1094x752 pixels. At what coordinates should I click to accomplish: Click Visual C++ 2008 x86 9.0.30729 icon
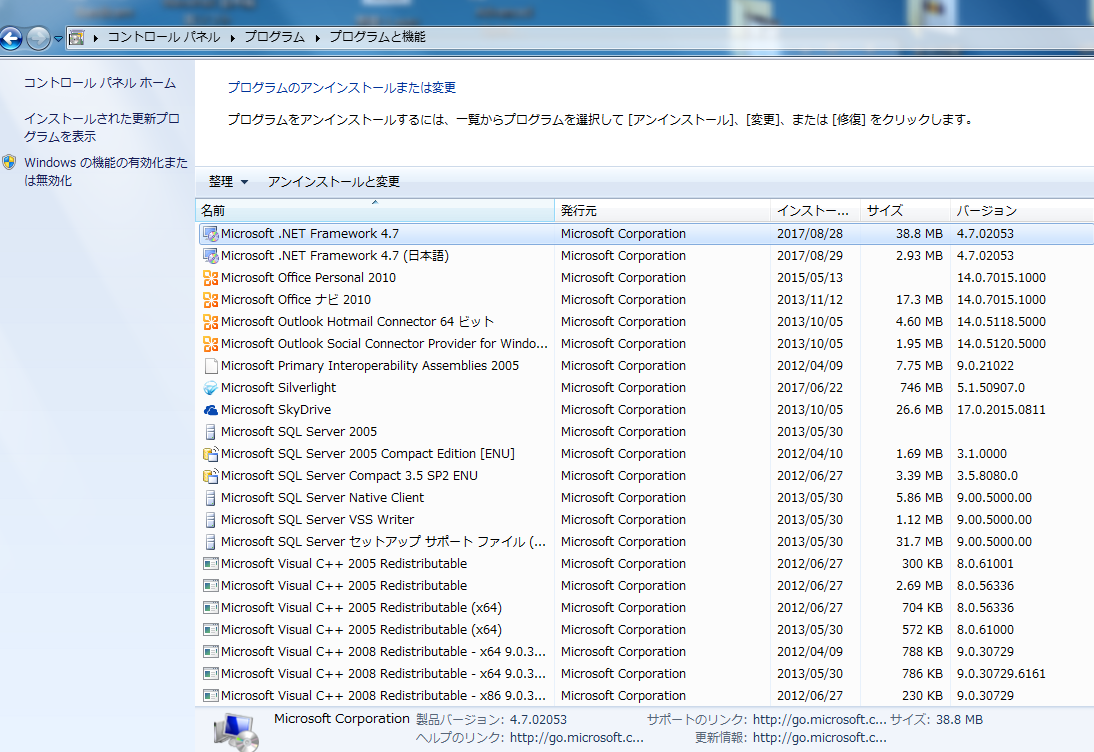pyautogui.click(x=210, y=695)
